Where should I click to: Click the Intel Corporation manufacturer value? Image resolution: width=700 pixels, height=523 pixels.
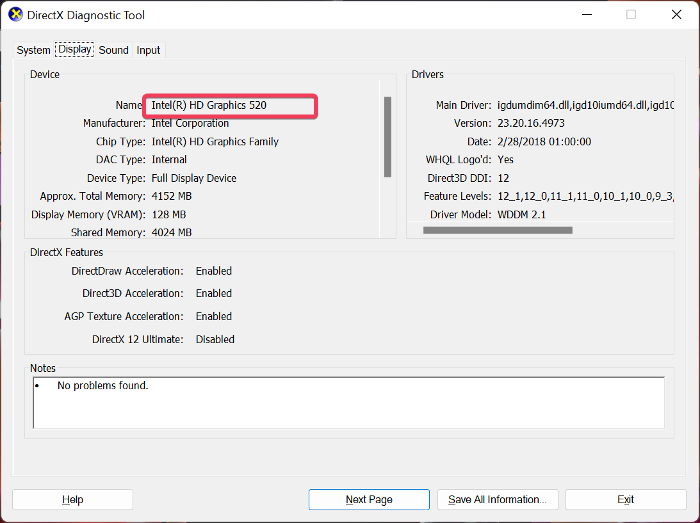190,123
